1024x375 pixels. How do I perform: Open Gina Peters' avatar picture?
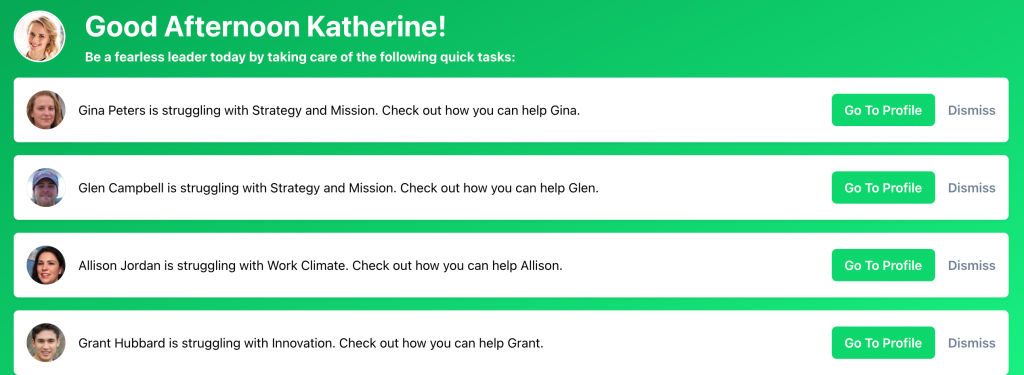click(46, 110)
